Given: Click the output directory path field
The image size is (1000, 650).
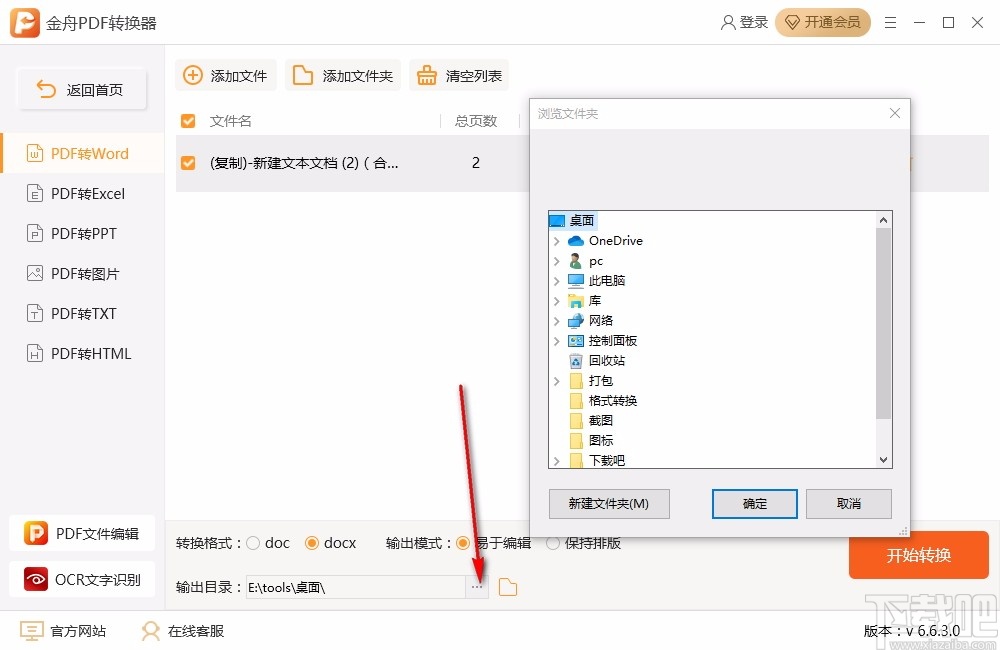Looking at the screenshot, I should coord(350,587).
